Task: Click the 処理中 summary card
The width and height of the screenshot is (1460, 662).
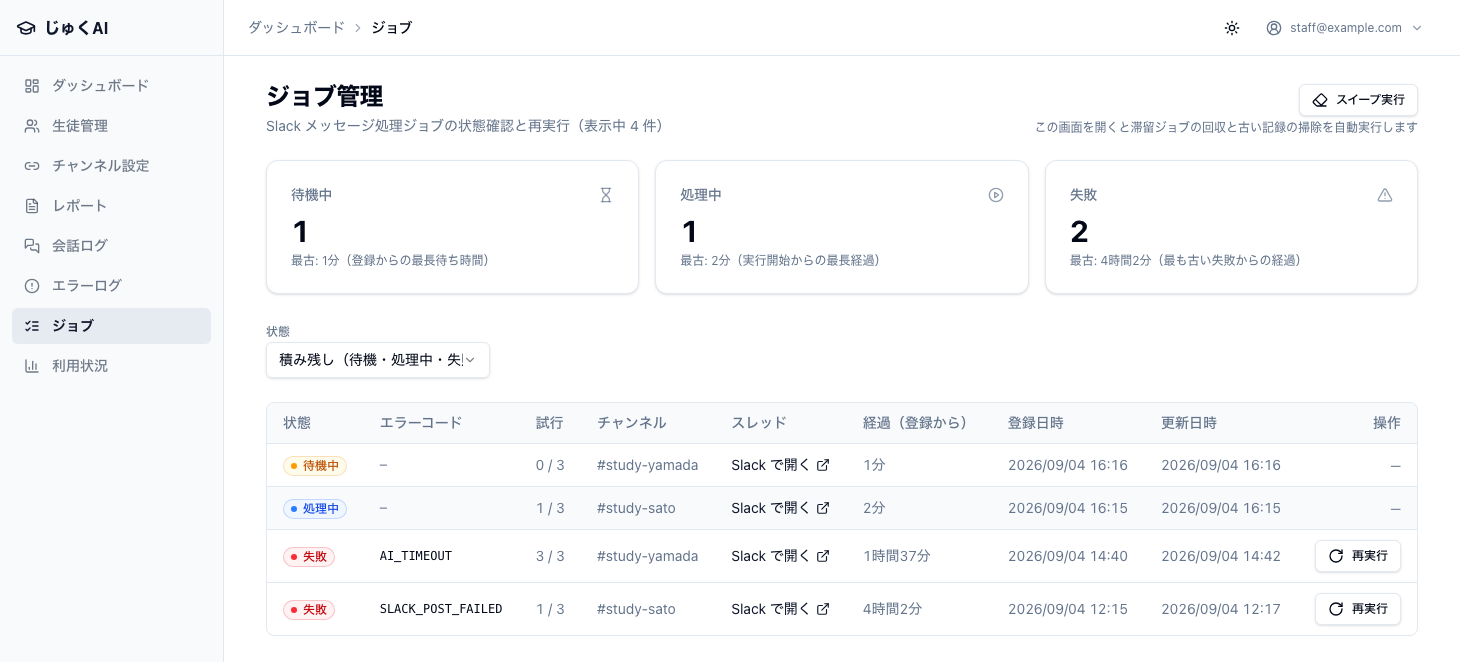Action: point(842,227)
